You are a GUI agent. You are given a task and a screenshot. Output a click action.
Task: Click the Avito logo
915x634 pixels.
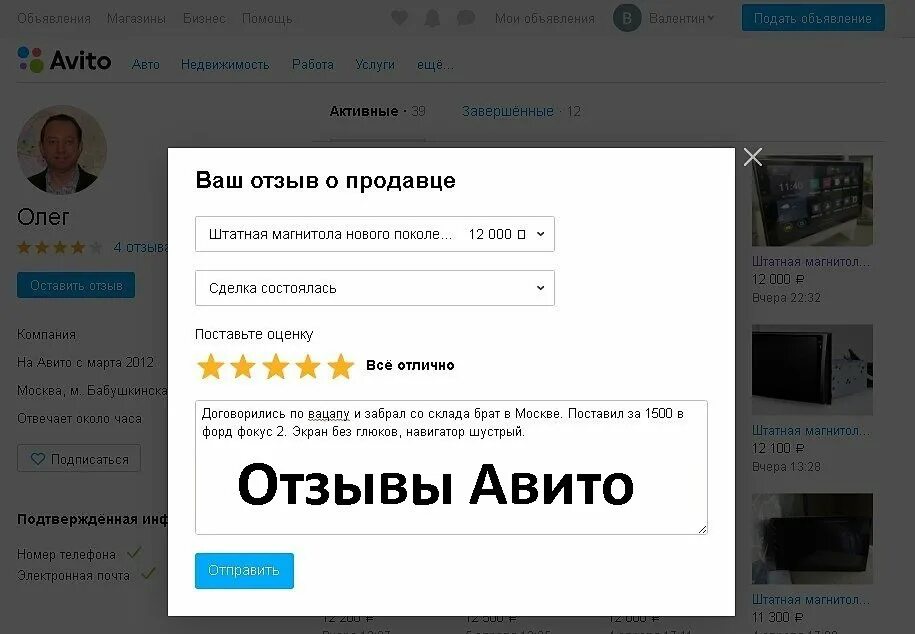(64, 60)
